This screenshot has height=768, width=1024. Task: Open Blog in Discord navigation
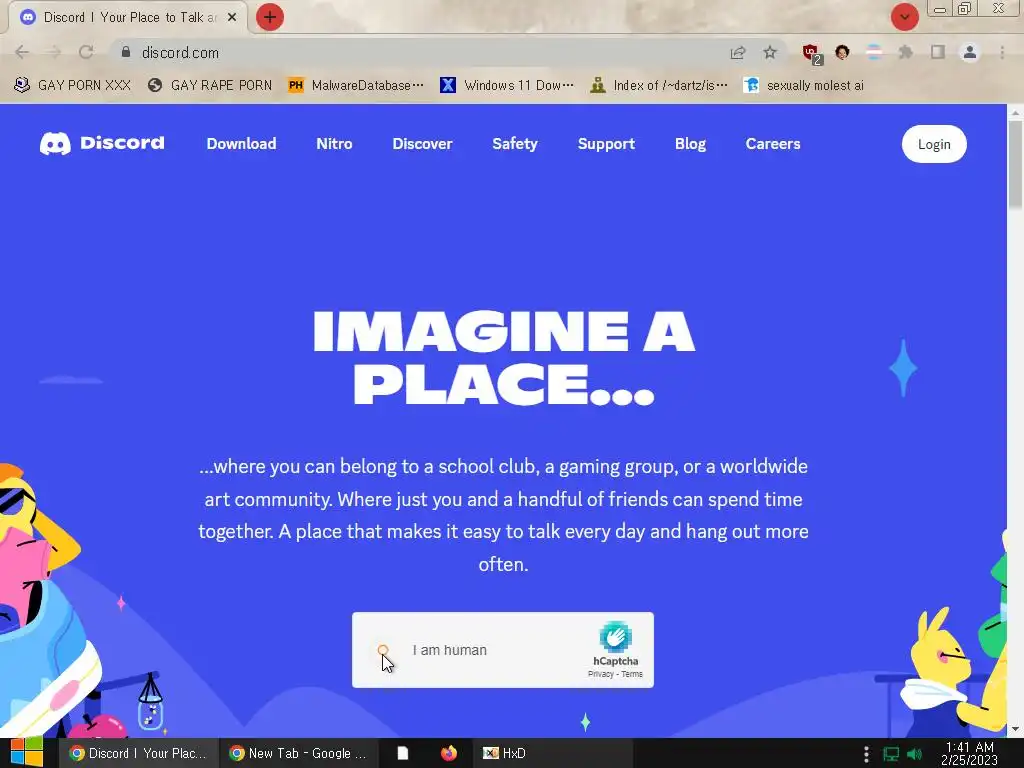click(690, 144)
